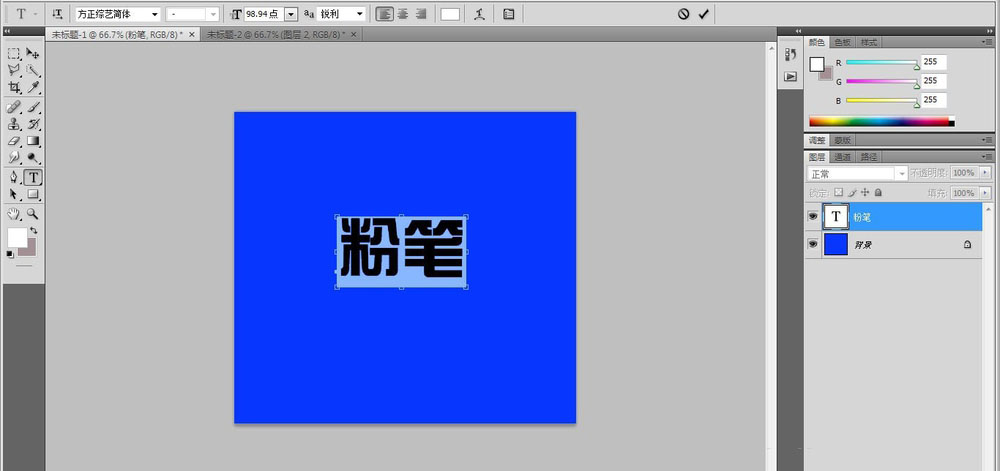Open the Layers panel options menu
1000x471 pixels.
click(x=988, y=156)
